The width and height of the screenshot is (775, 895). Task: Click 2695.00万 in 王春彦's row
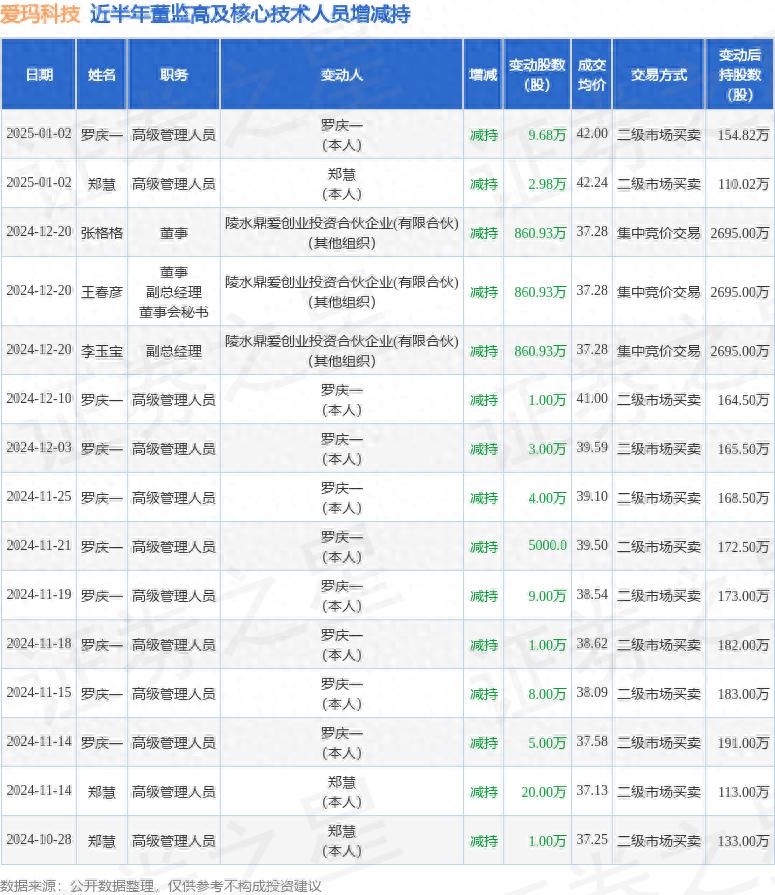click(740, 292)
